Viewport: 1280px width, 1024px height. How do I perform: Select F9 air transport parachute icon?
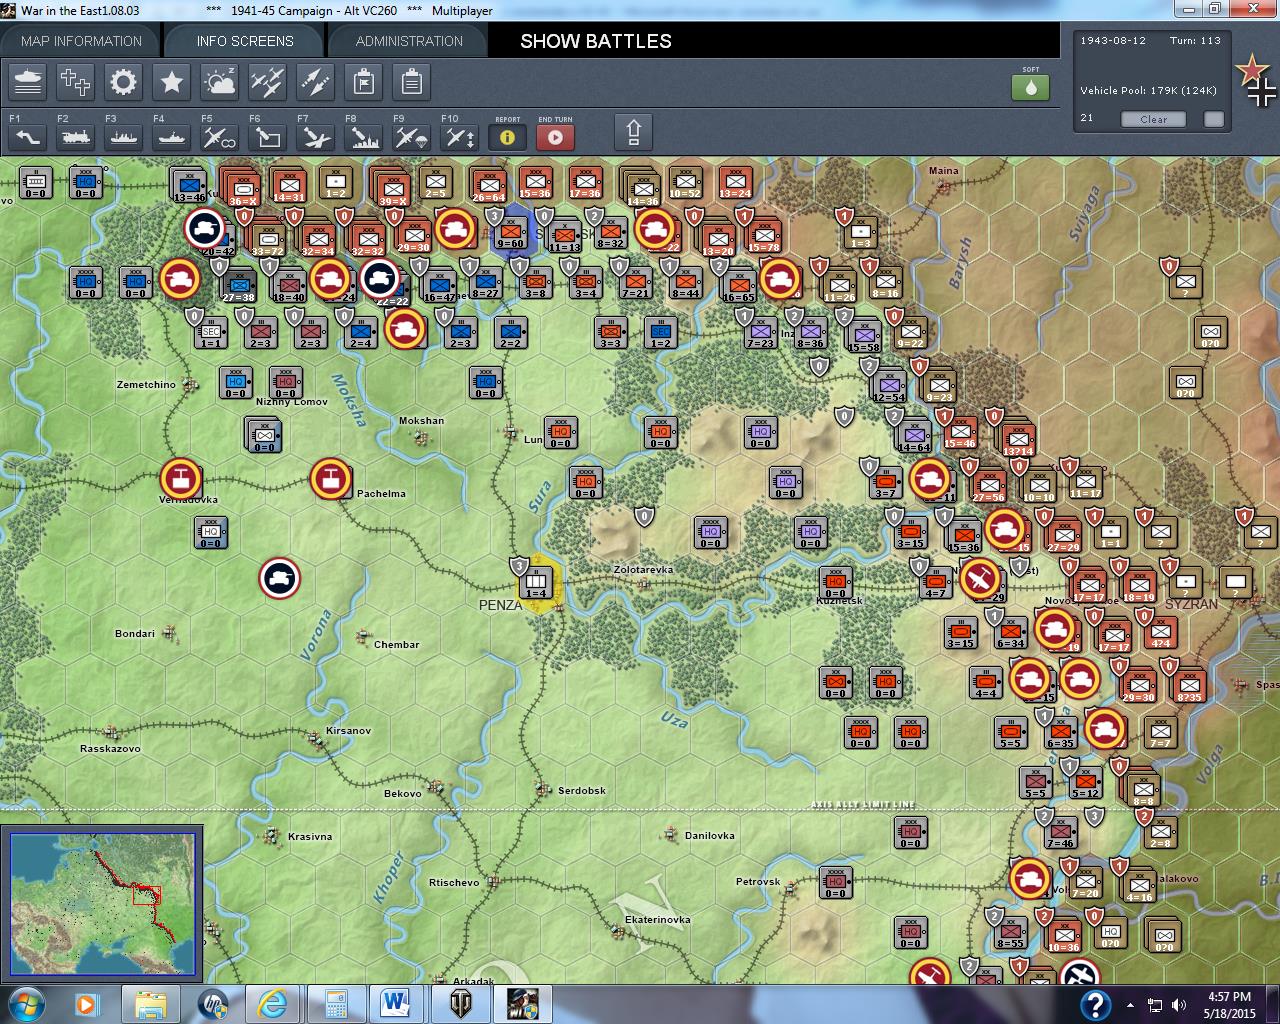pos(411,136)
